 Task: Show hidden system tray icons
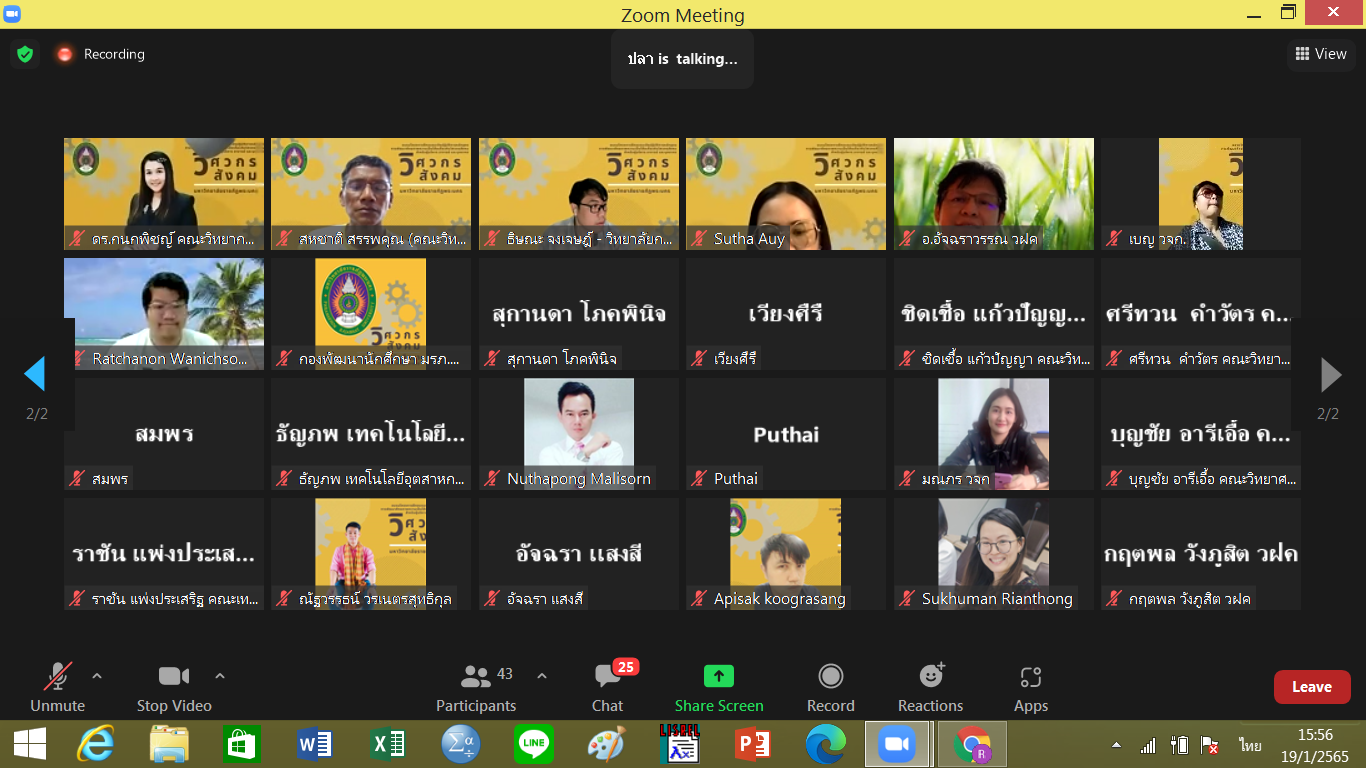point(1116,745)
